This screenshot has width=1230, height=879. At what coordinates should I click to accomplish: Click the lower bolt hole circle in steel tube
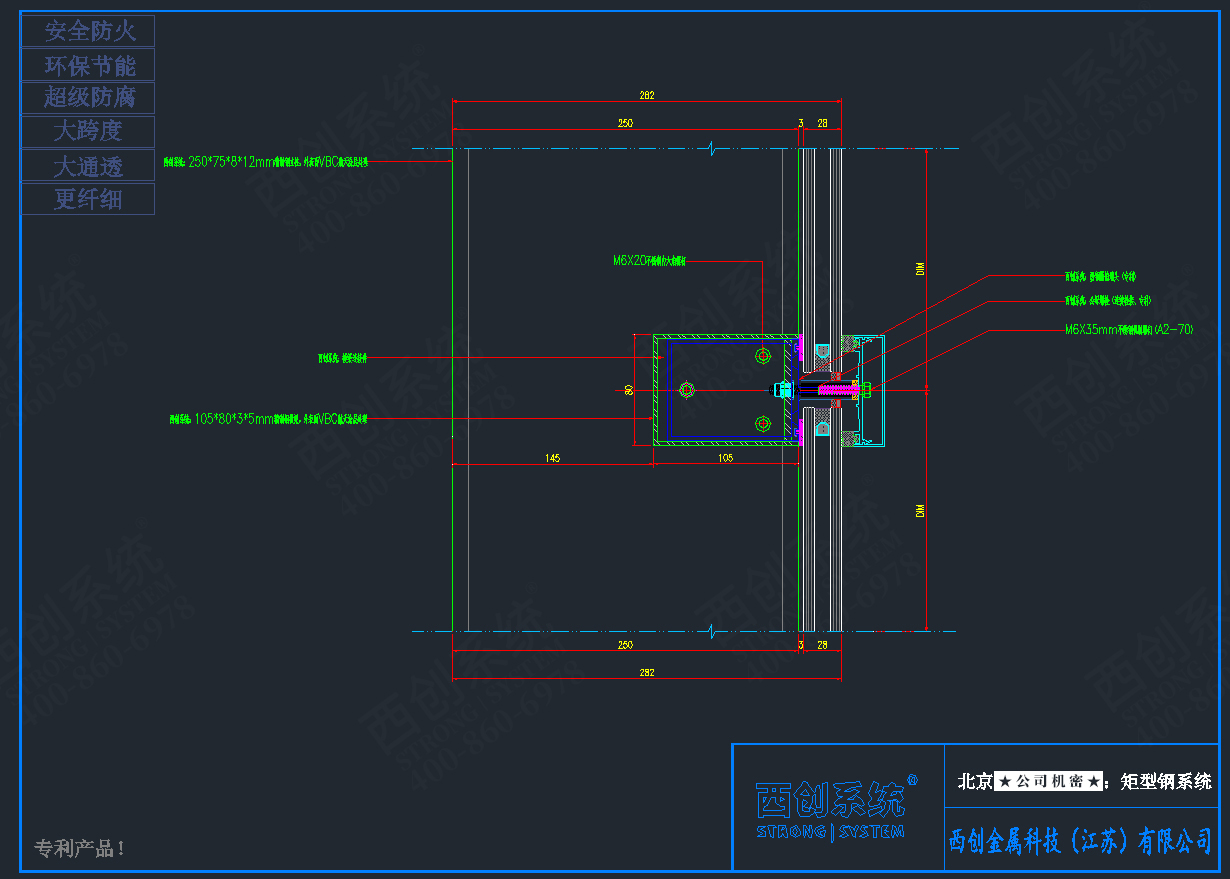pos(764,424)
